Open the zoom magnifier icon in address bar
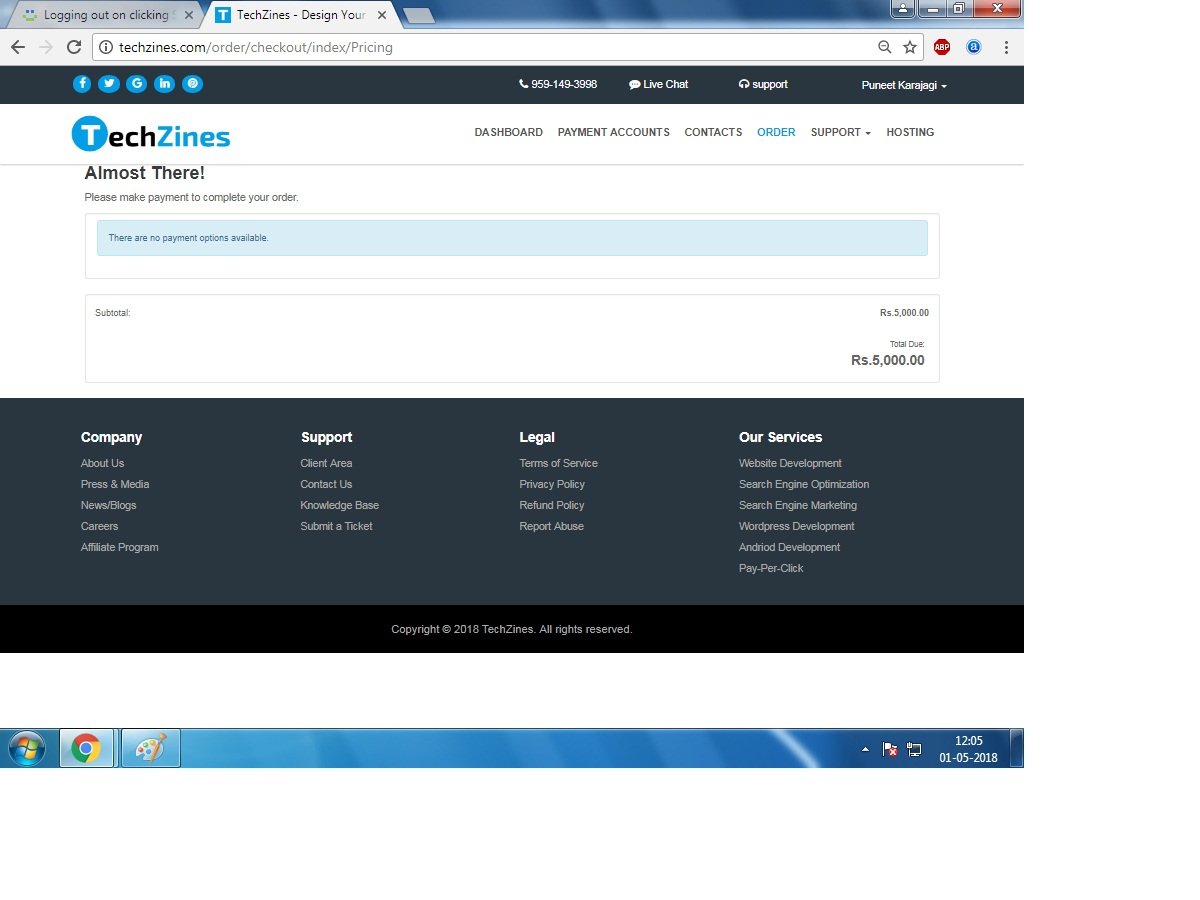Image resolution: width=1200 pixels, height=900 pixels. (x=884, y=47)
